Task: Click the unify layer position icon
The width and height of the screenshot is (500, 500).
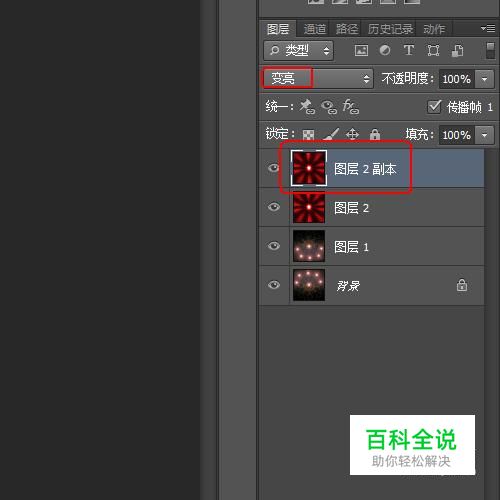Action: point(307,107)
